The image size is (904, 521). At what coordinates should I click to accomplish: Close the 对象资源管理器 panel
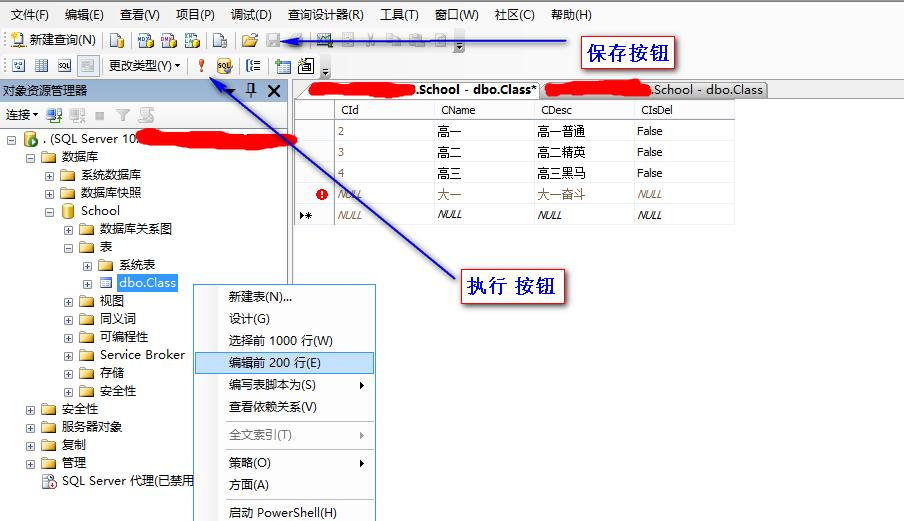click(274, 90)
